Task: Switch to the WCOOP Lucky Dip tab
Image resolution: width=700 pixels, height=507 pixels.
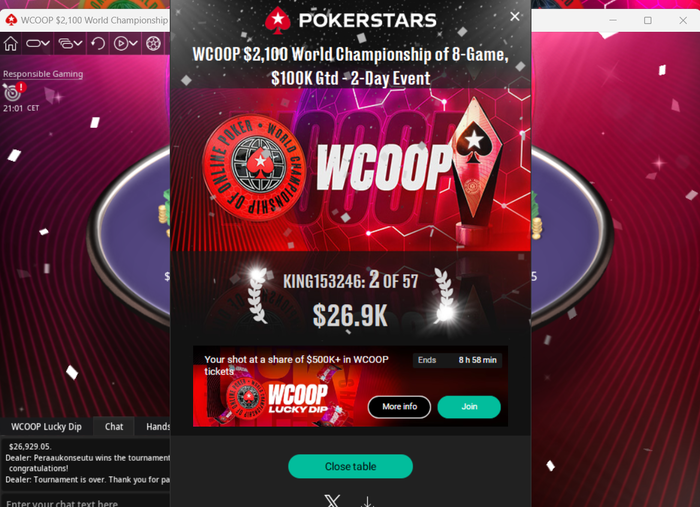Action: click(46, 427)
